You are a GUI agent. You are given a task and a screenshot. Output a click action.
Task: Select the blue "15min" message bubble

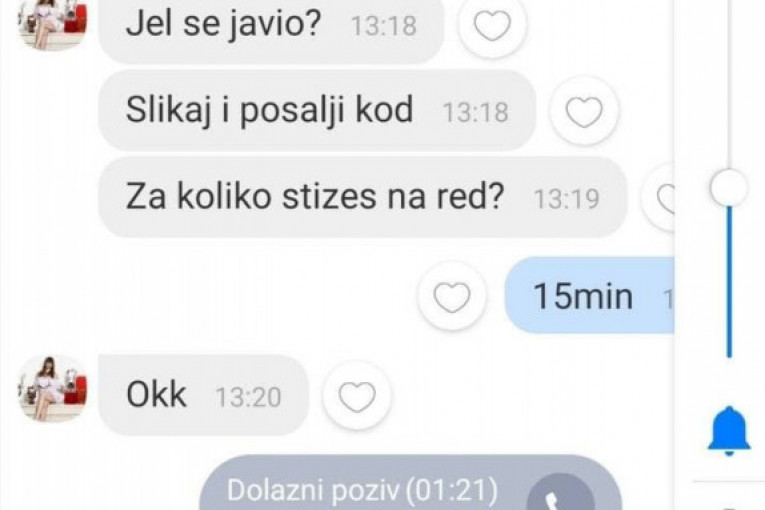(589, 295)
